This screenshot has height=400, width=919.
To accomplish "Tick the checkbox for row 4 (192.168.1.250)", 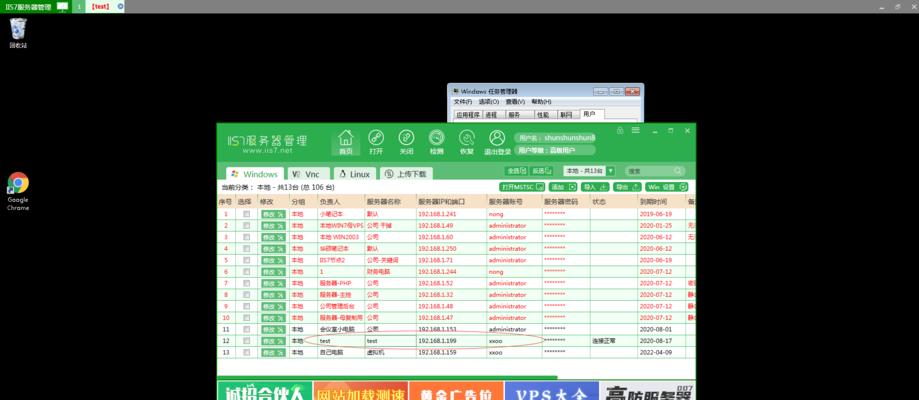I will tap(247, 249).
